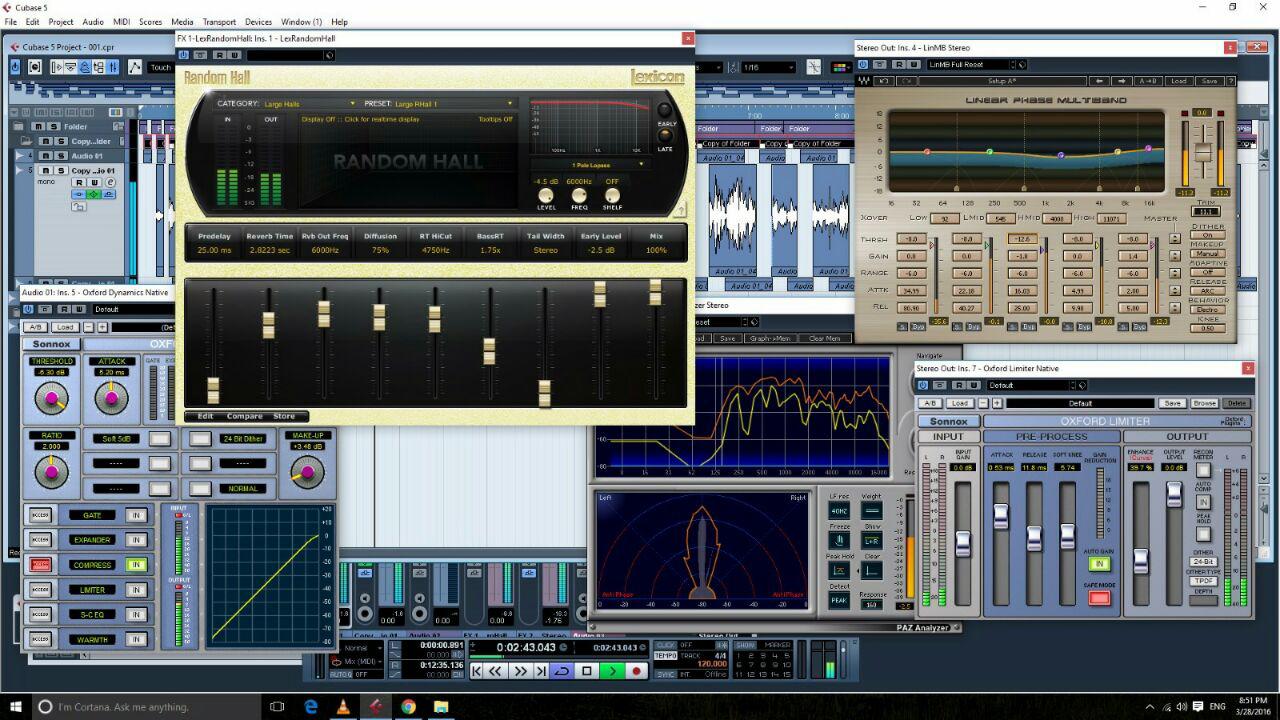This screenshot has width=1280, height=720.
Task: Toggle the Early reflections knob in Random Hall
Action: pyautogui.click(x=664, y=111)
